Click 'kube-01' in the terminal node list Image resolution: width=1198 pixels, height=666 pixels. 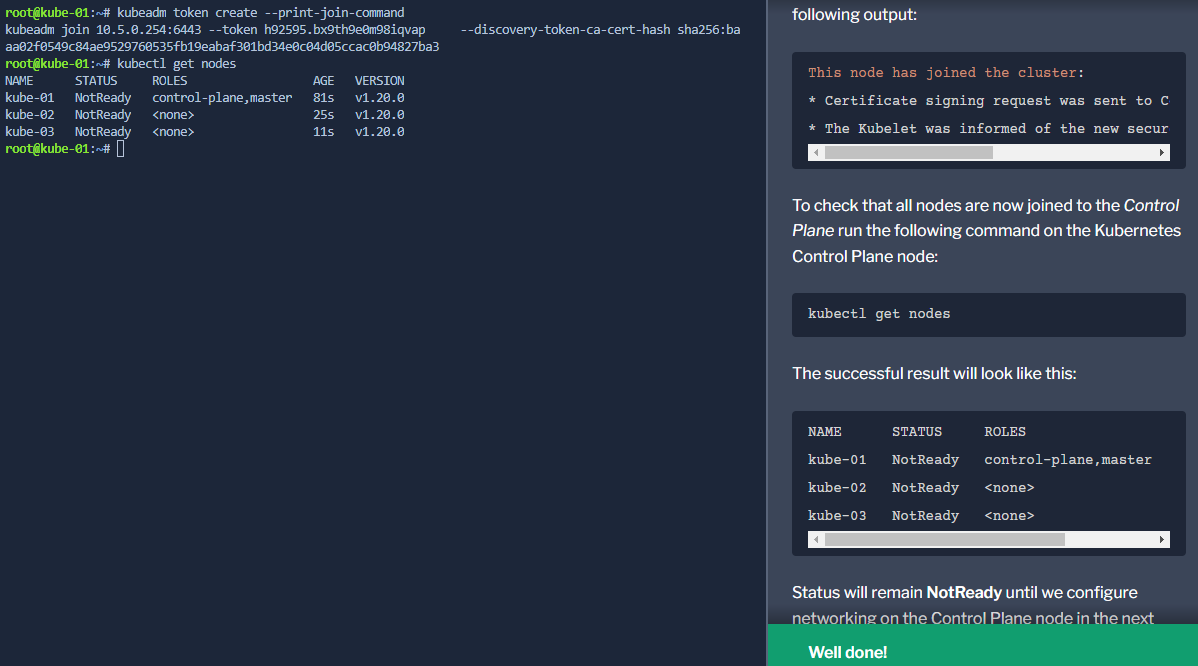click(30, 98)
